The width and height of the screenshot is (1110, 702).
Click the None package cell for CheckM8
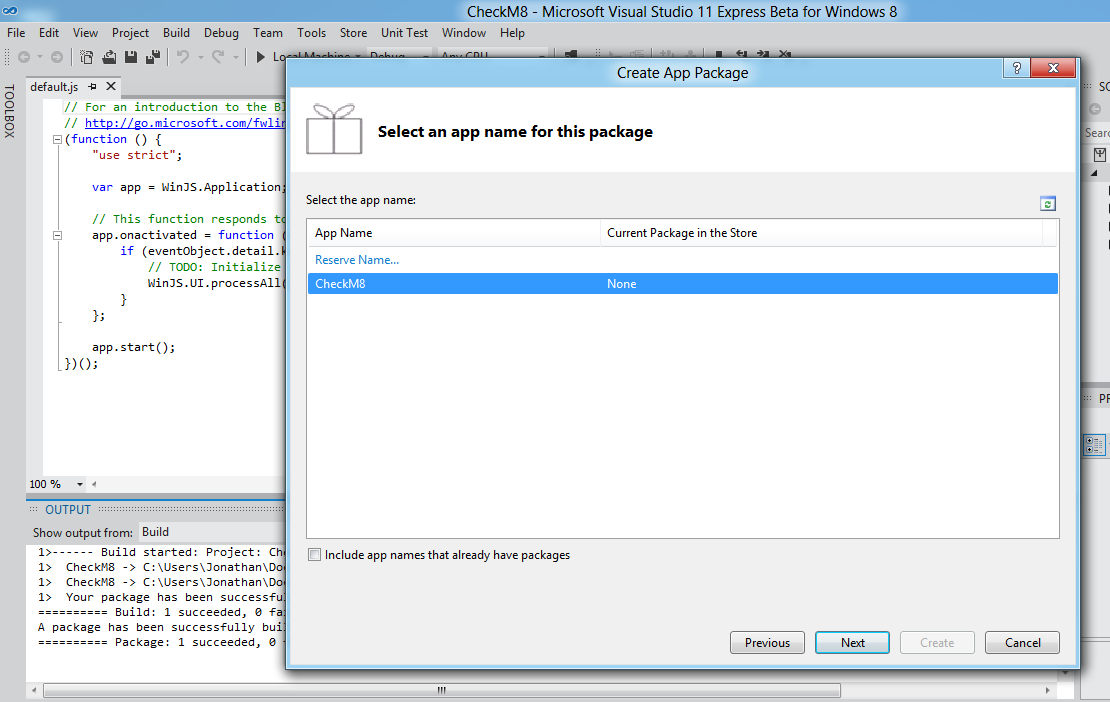(x=622, y=284)
